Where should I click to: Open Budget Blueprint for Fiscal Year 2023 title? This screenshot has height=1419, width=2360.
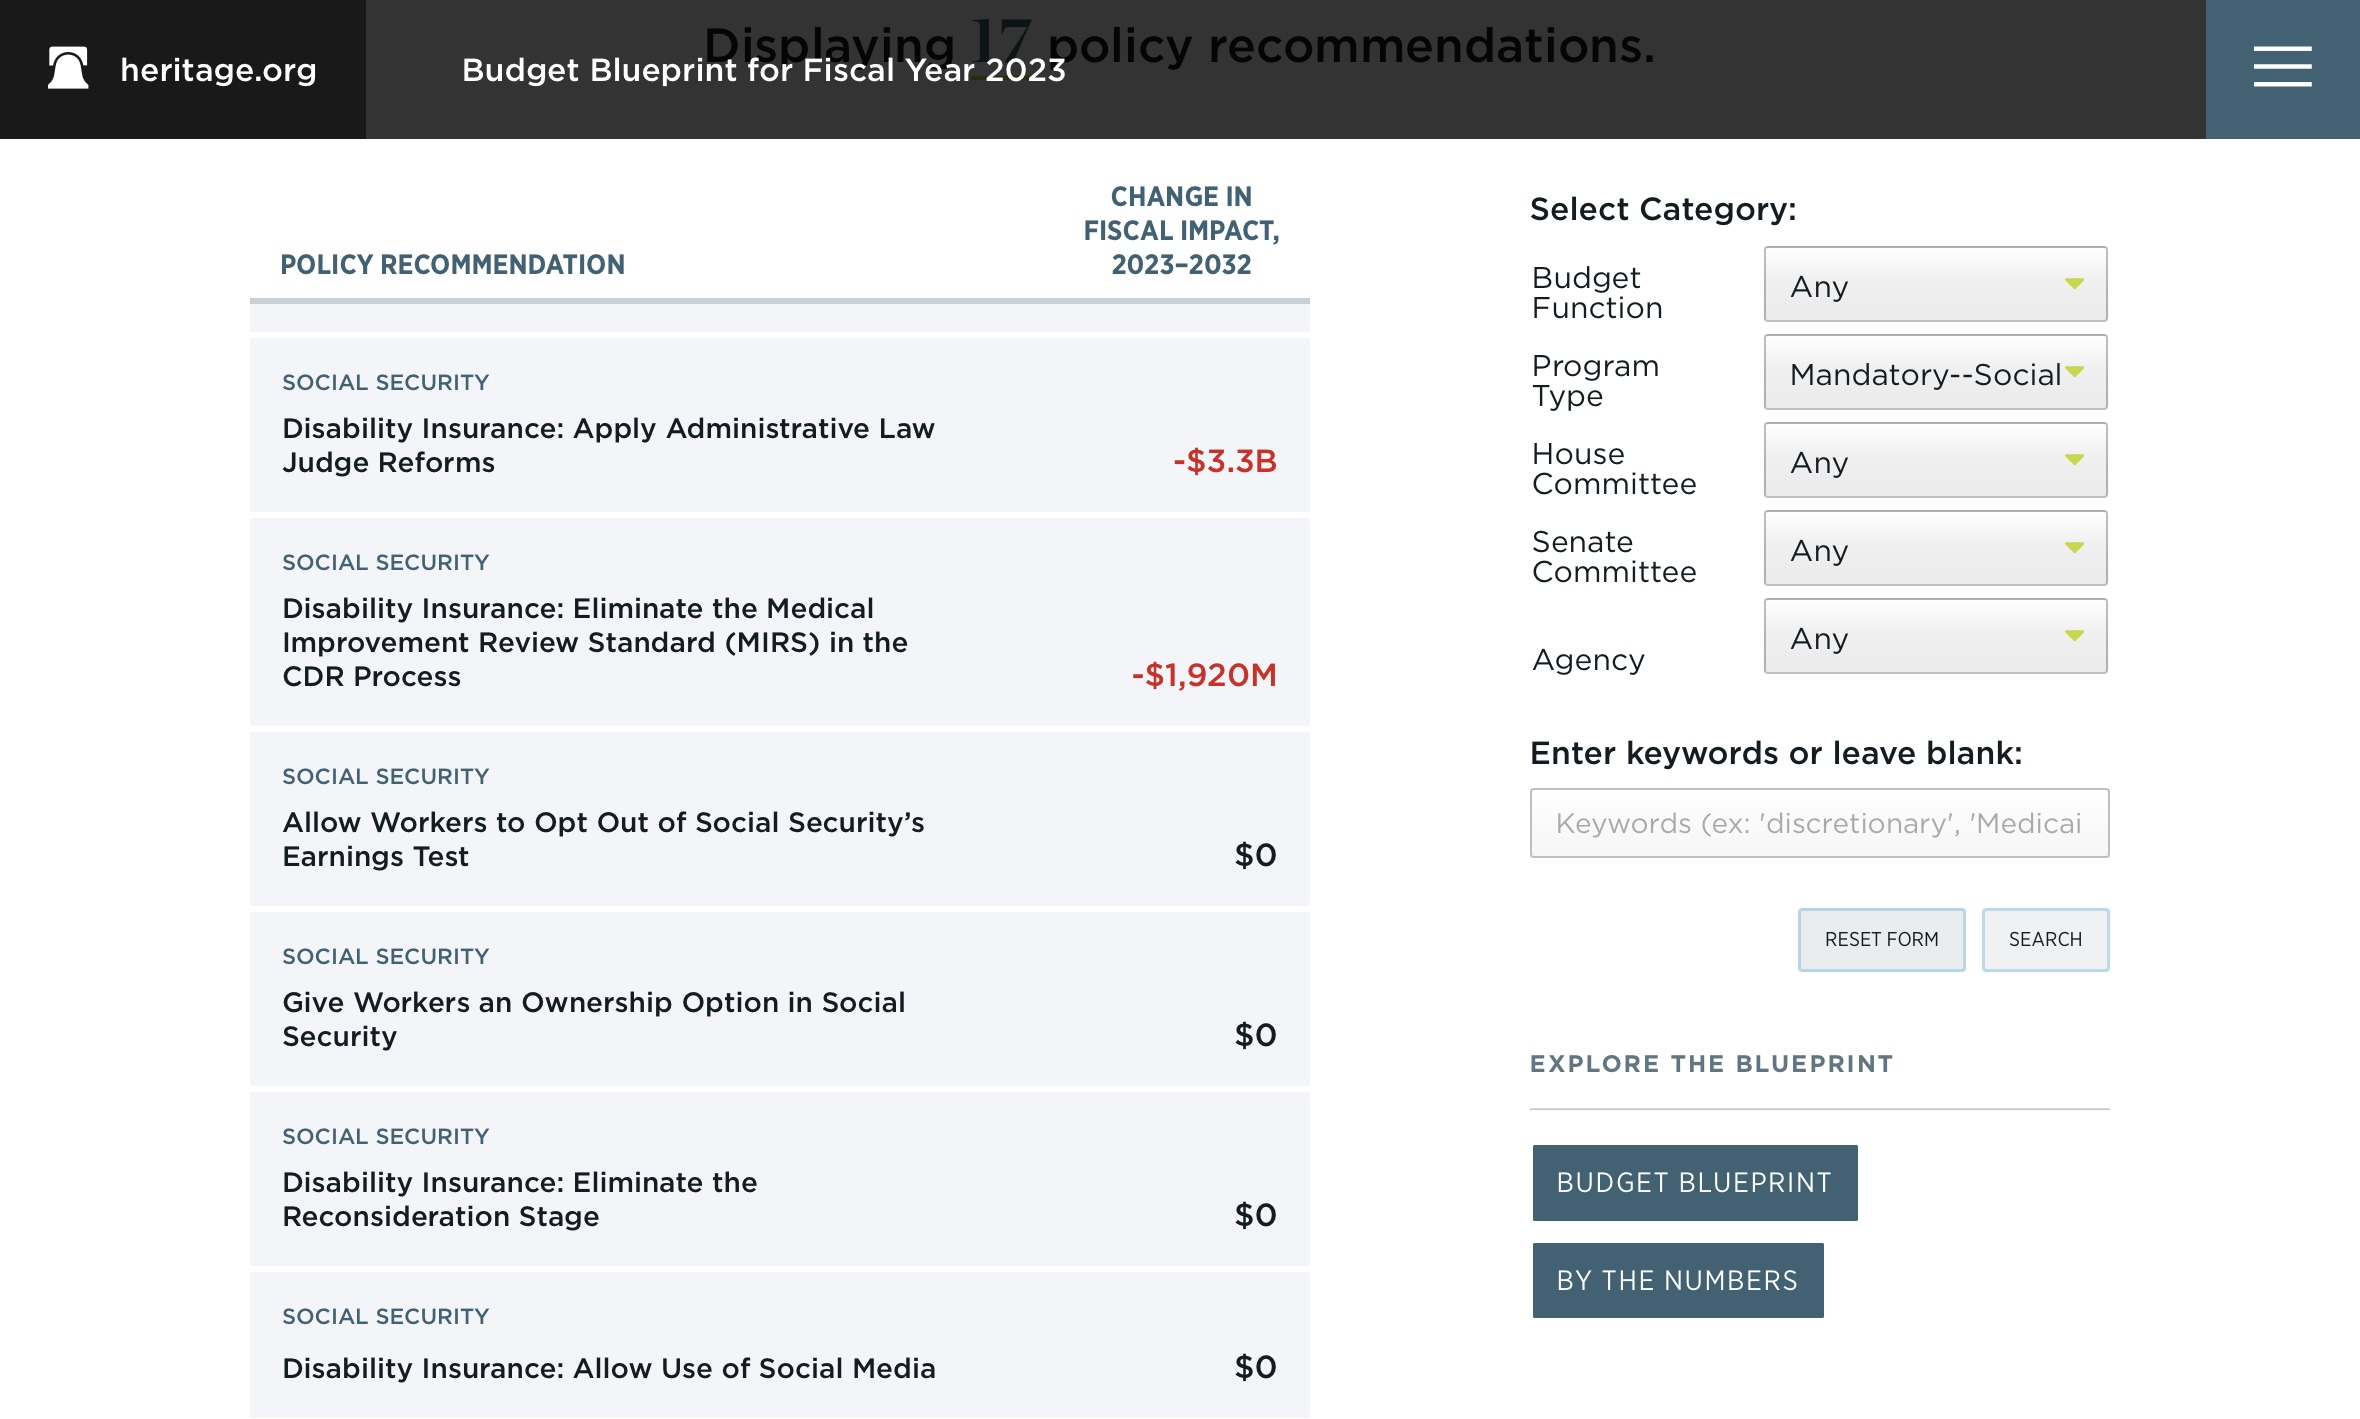pos(763,70)
